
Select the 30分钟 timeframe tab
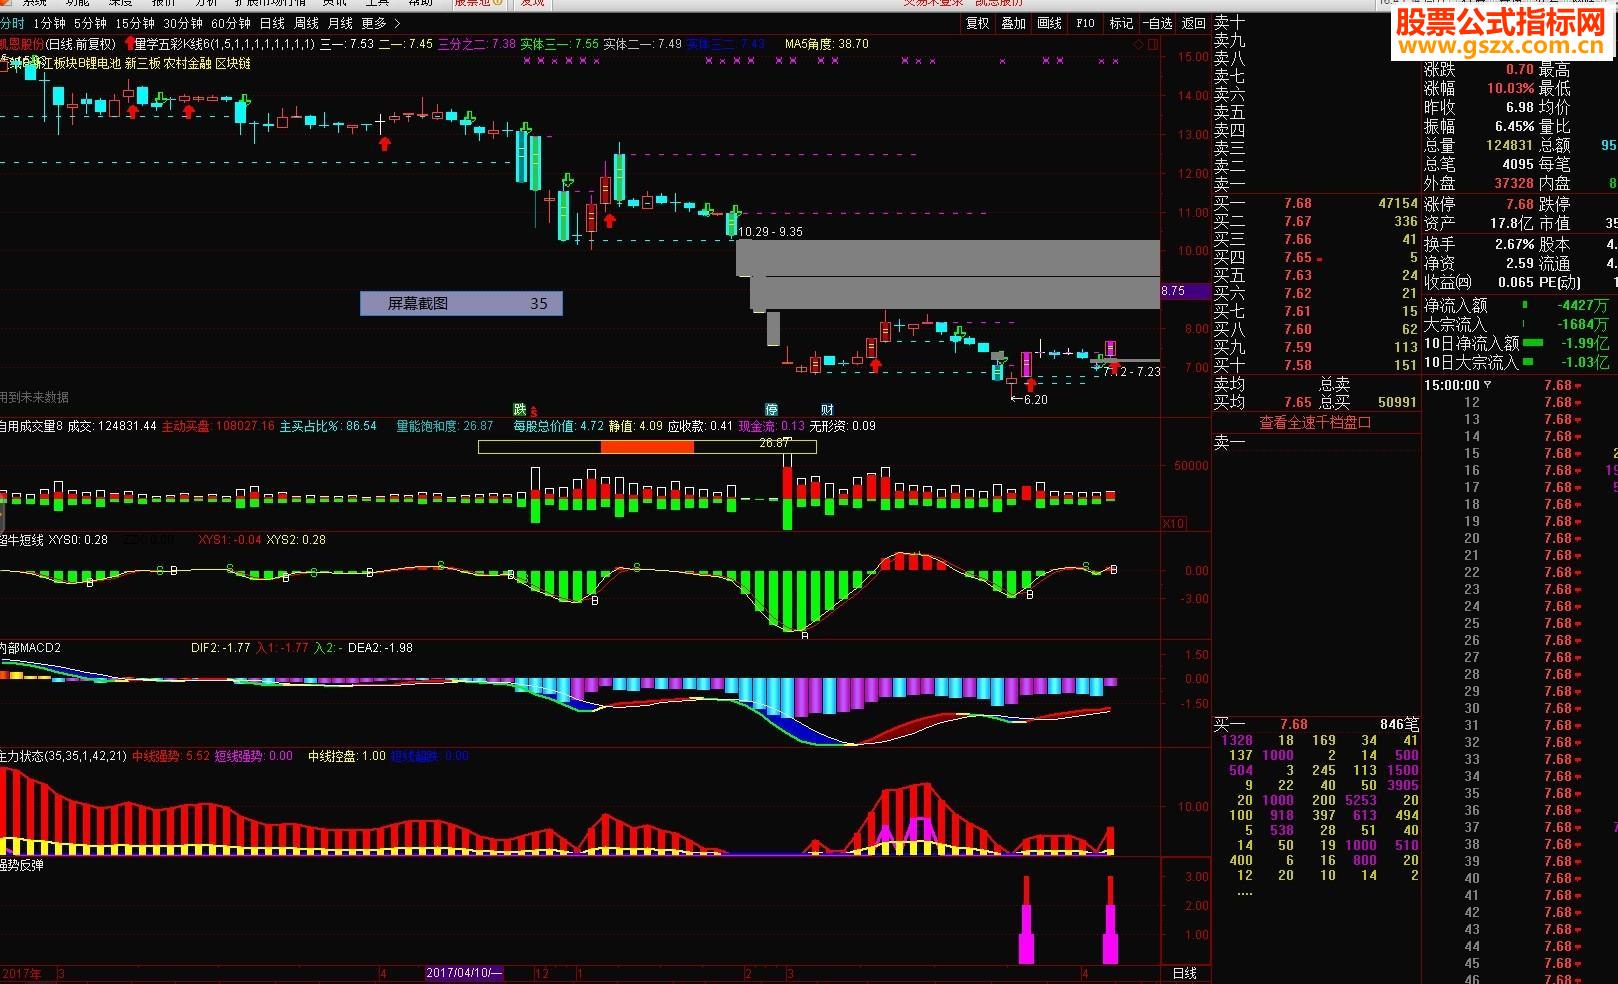click(183, 23)
